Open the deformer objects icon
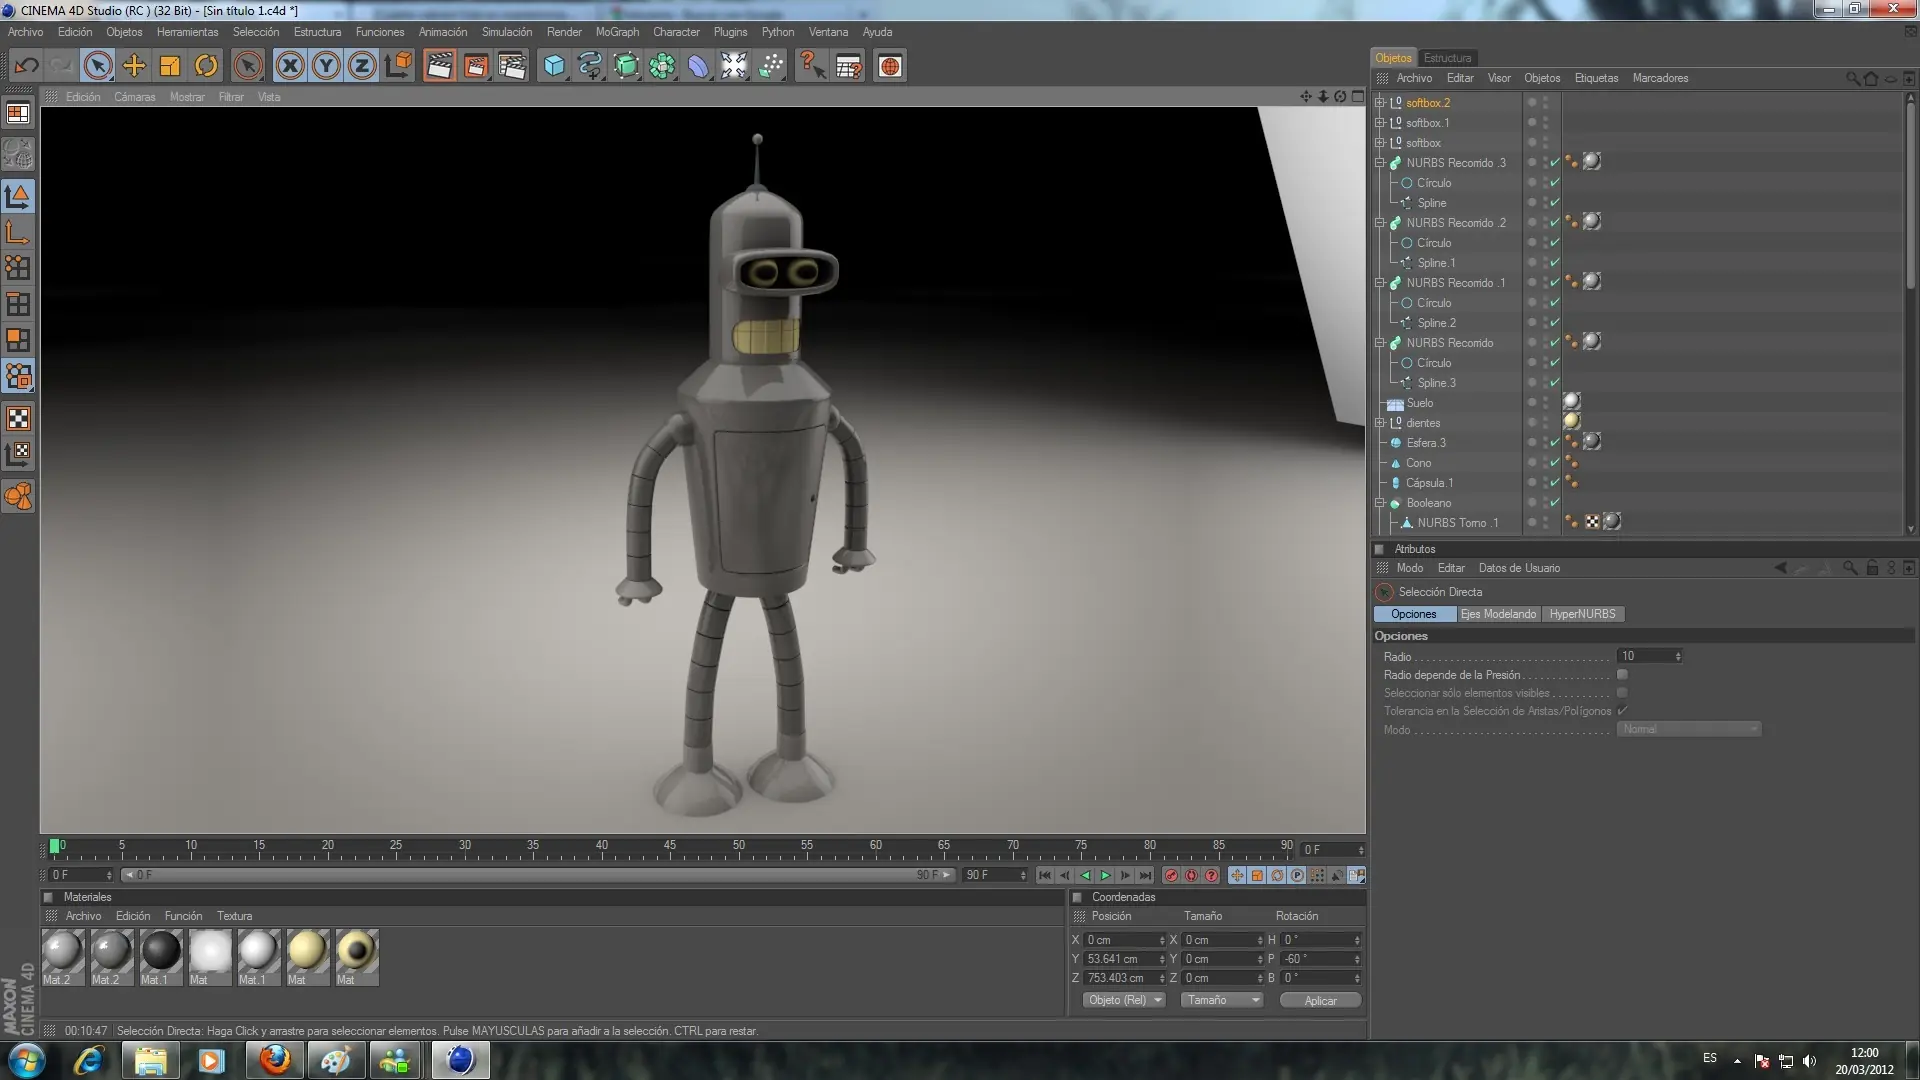The width and height of the screenshot is (1920, 1080). click(x=698, y=66)
